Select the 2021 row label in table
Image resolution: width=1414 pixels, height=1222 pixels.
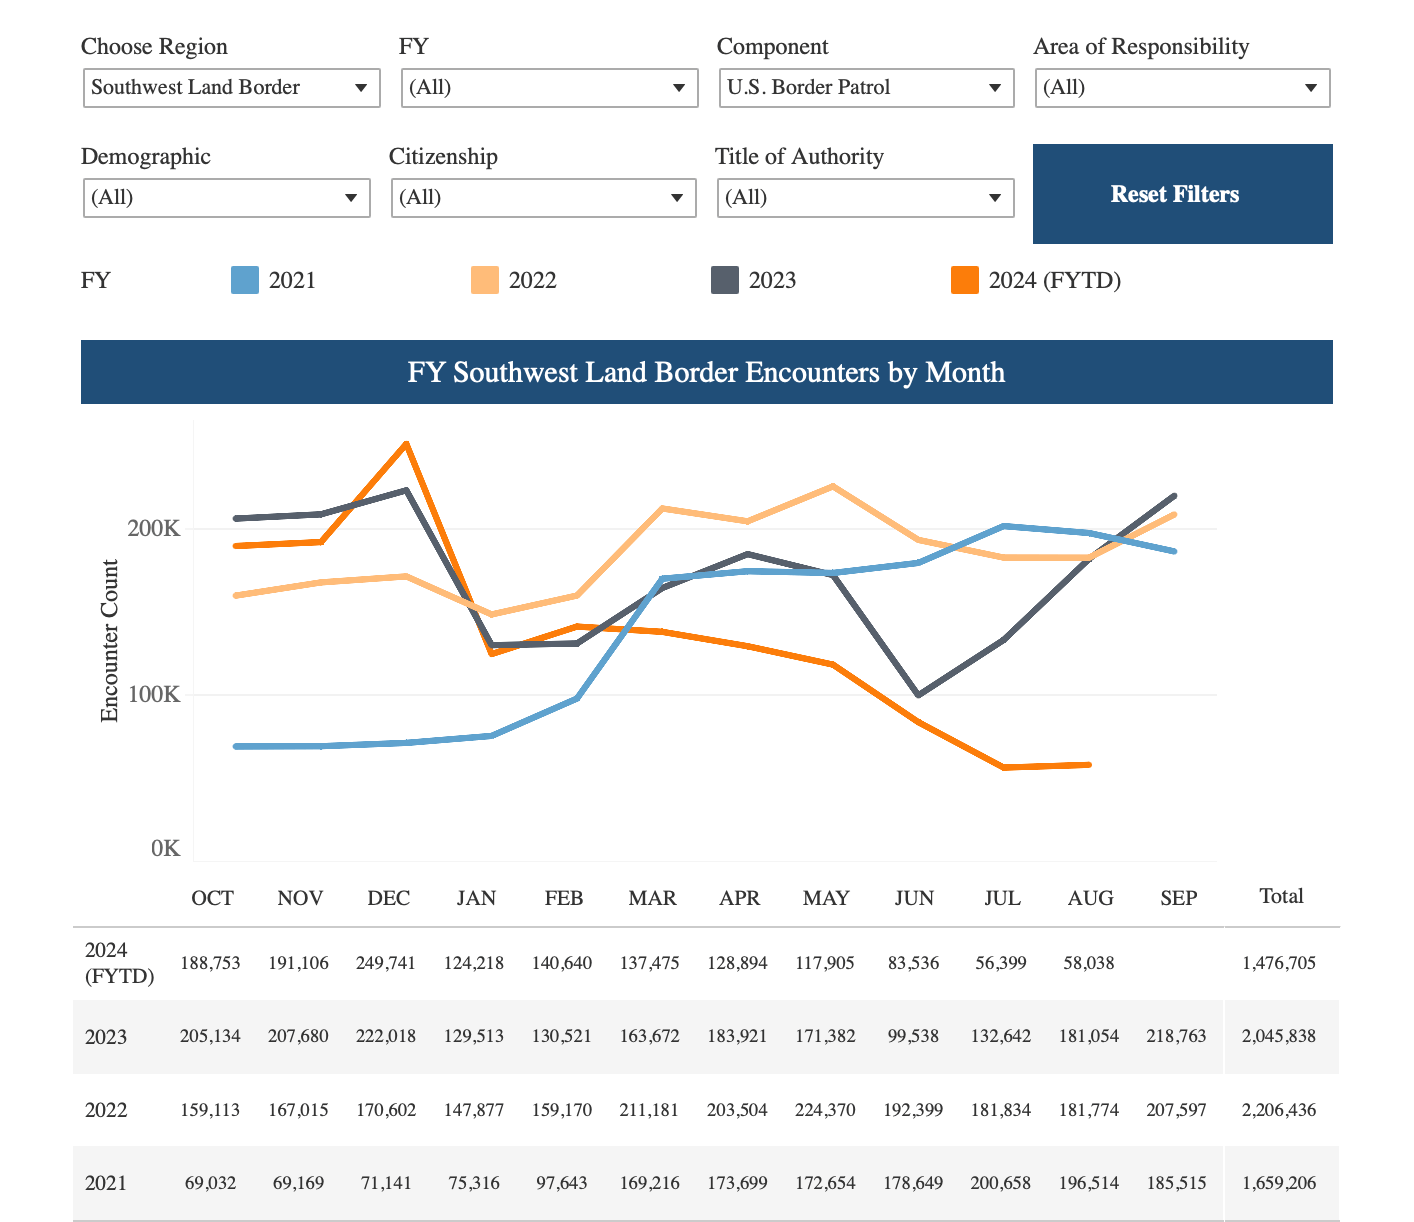106,1183
